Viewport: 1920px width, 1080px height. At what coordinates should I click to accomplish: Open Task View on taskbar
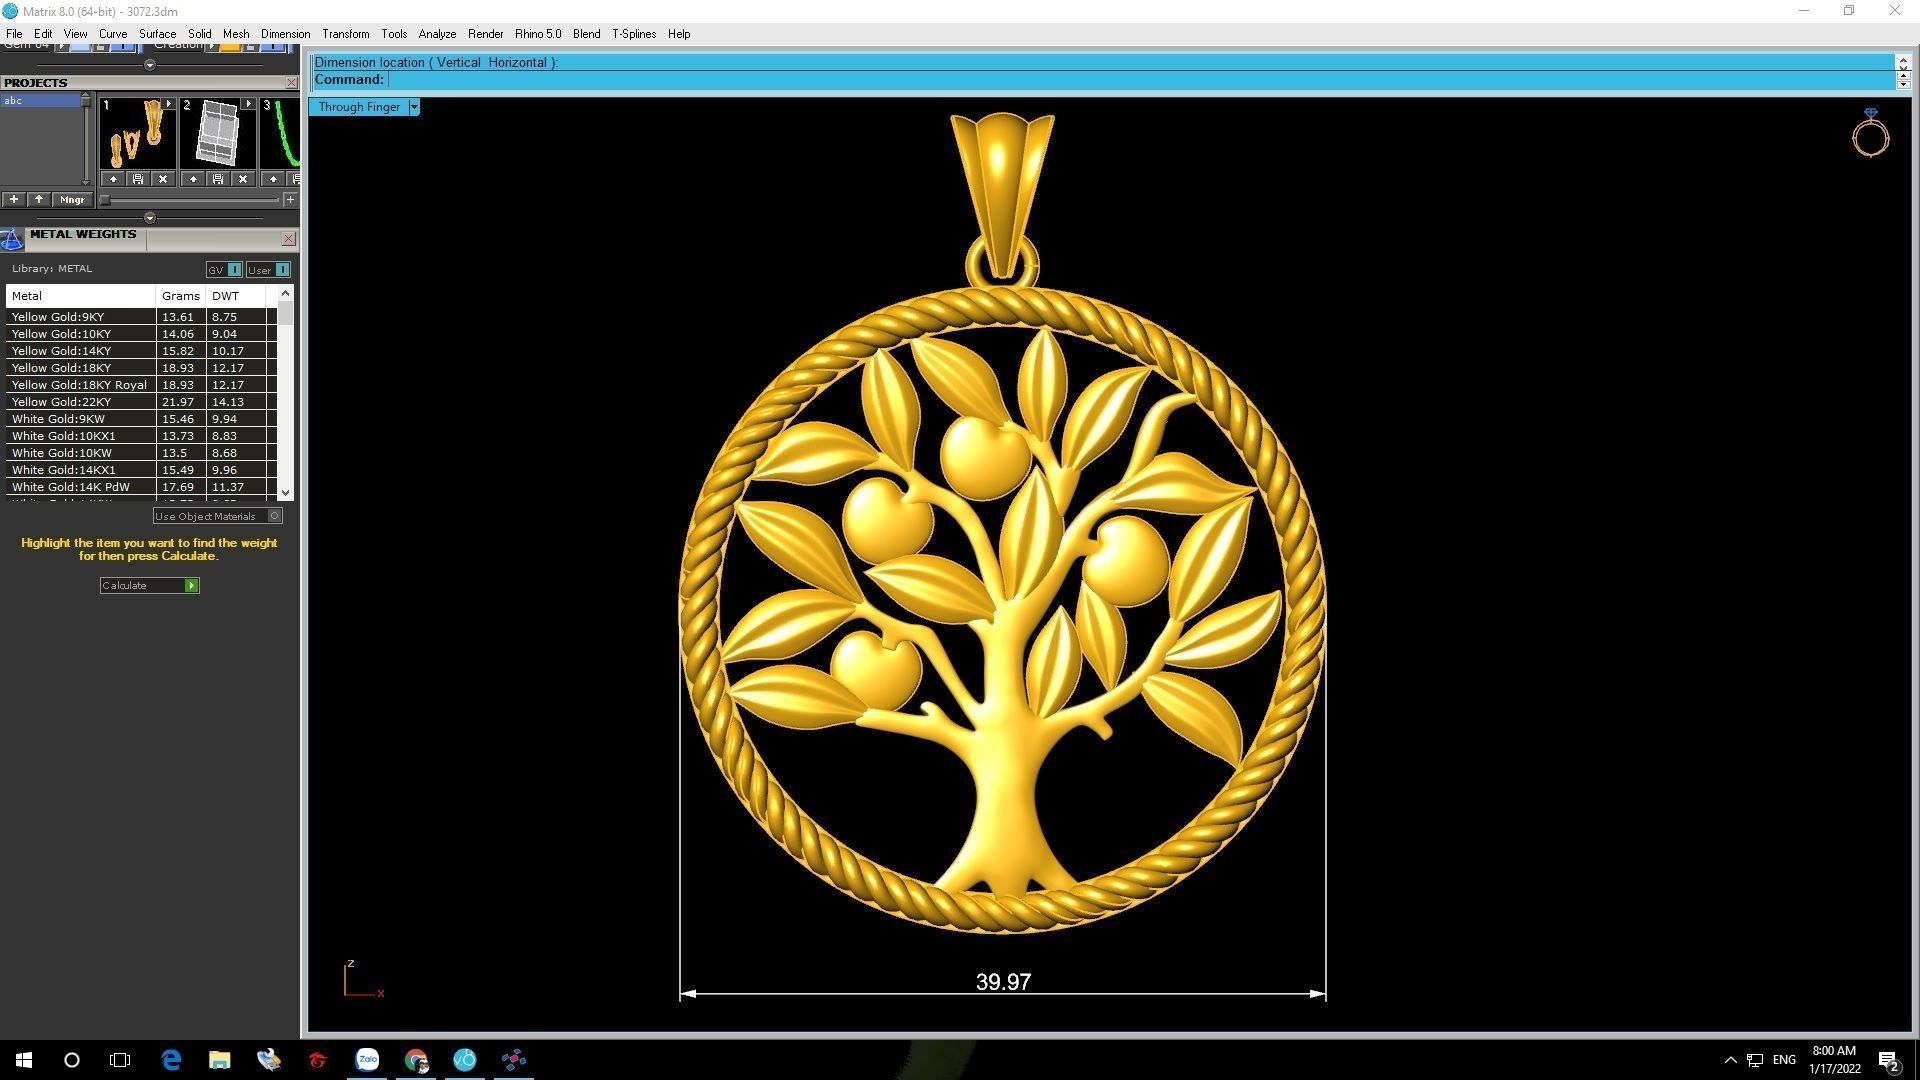120,1060
